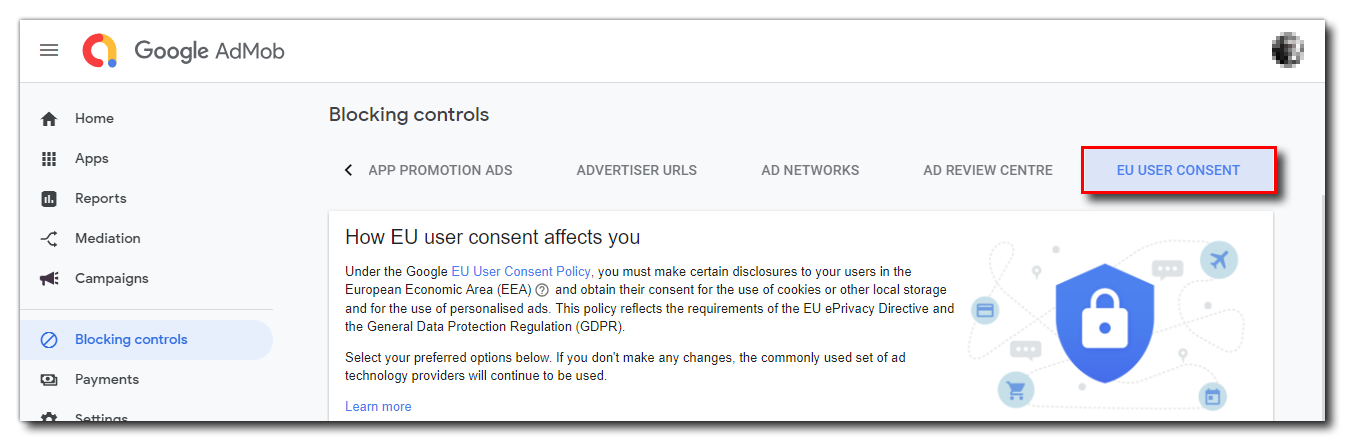
Task: Switch to the Advertiser URLs tab
Action: tap(636, 170)
